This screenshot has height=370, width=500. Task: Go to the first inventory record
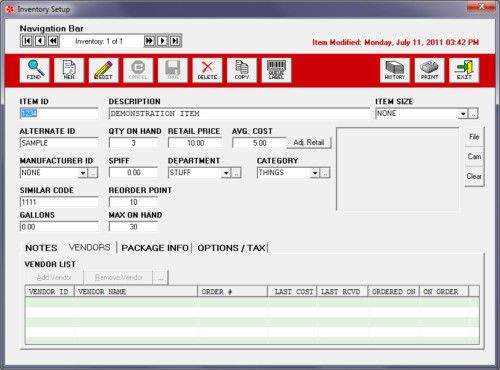click(27, 41)
